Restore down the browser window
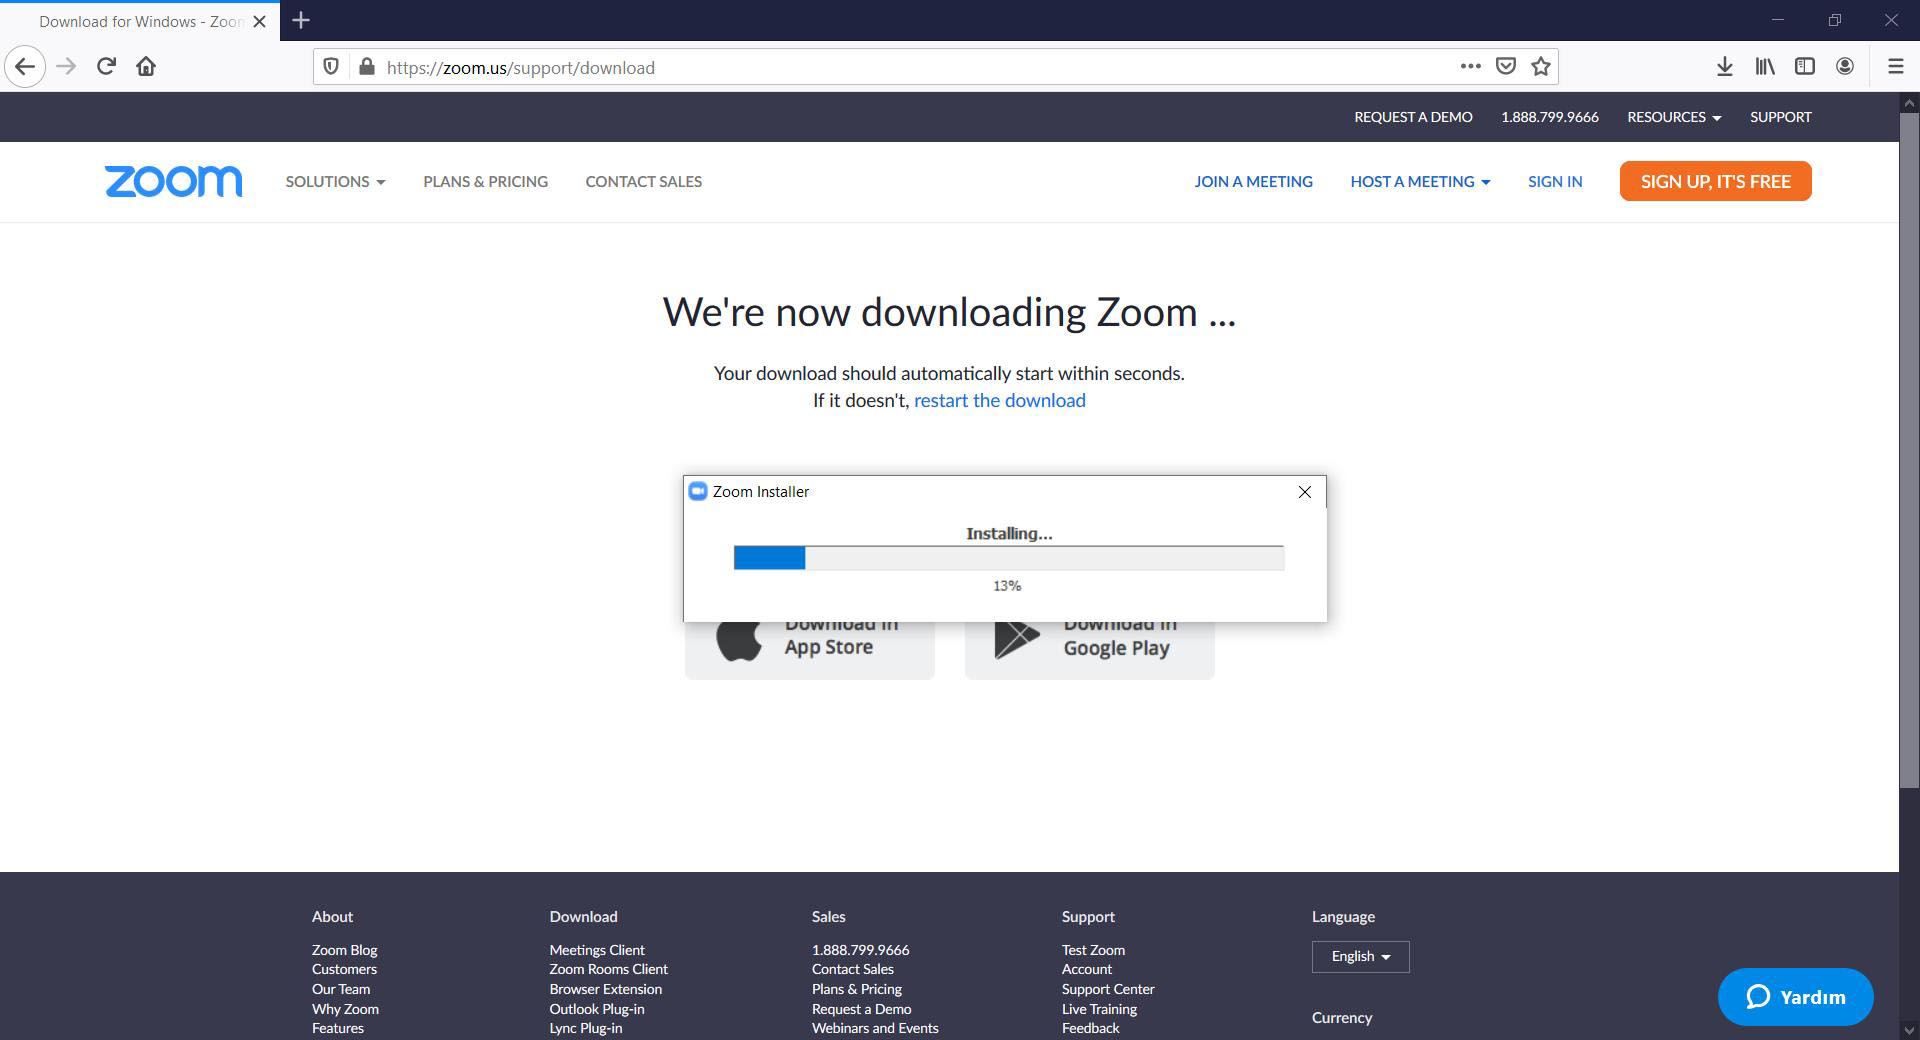This screenshot has height=1040, width=1920. pos(1834,20)
